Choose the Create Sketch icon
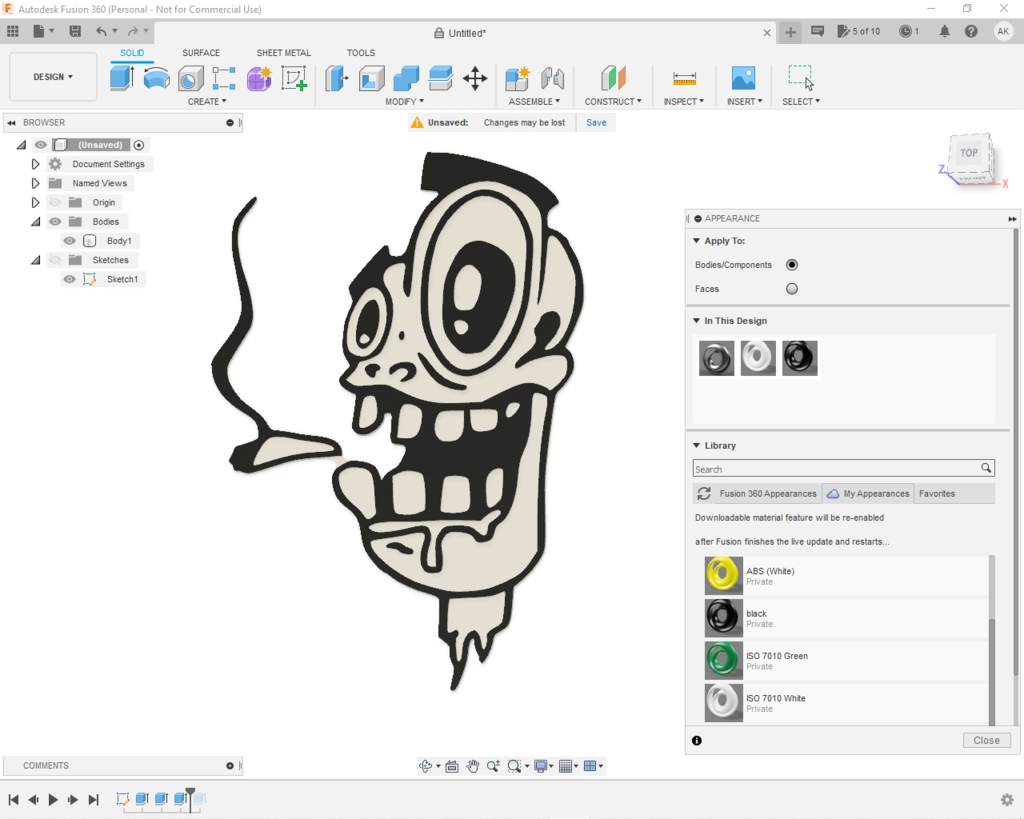 click(294, 78)
